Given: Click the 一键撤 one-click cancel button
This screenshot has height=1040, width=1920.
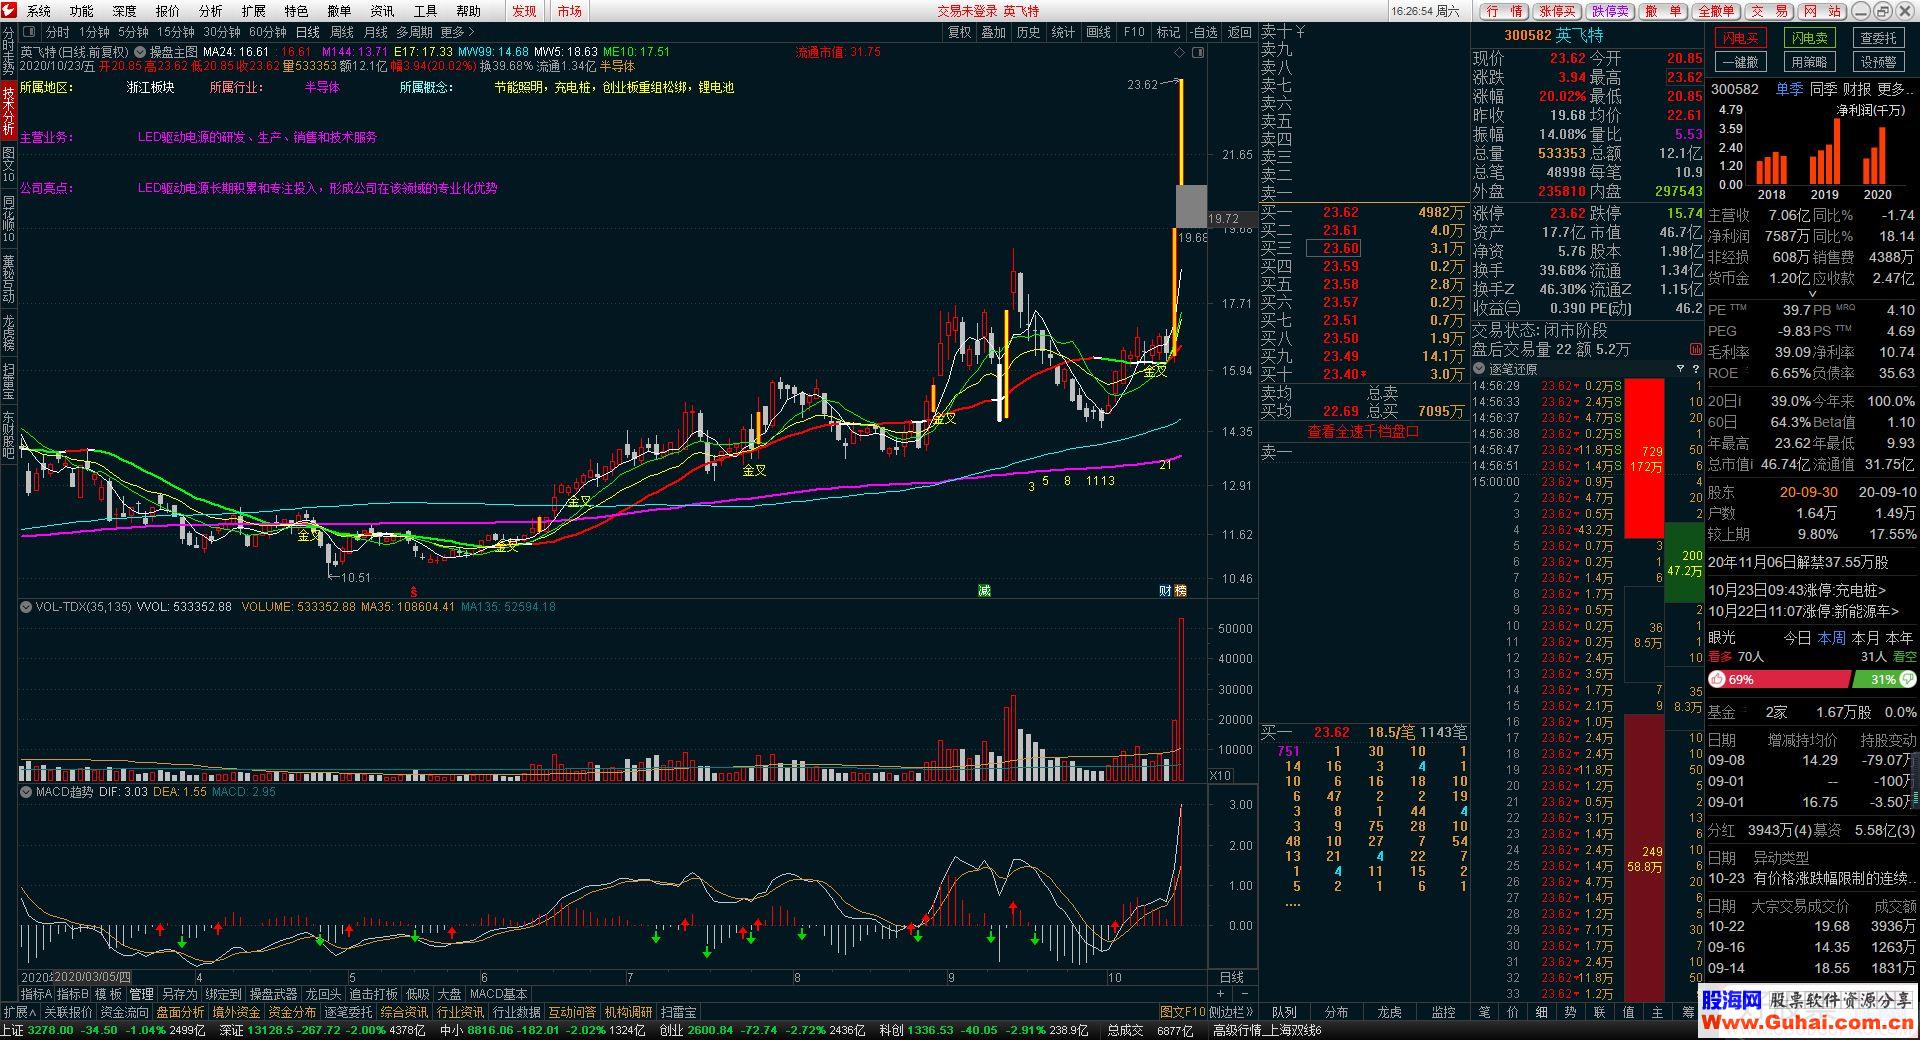Looking at the screenshot, I should tap(1740, 62).
